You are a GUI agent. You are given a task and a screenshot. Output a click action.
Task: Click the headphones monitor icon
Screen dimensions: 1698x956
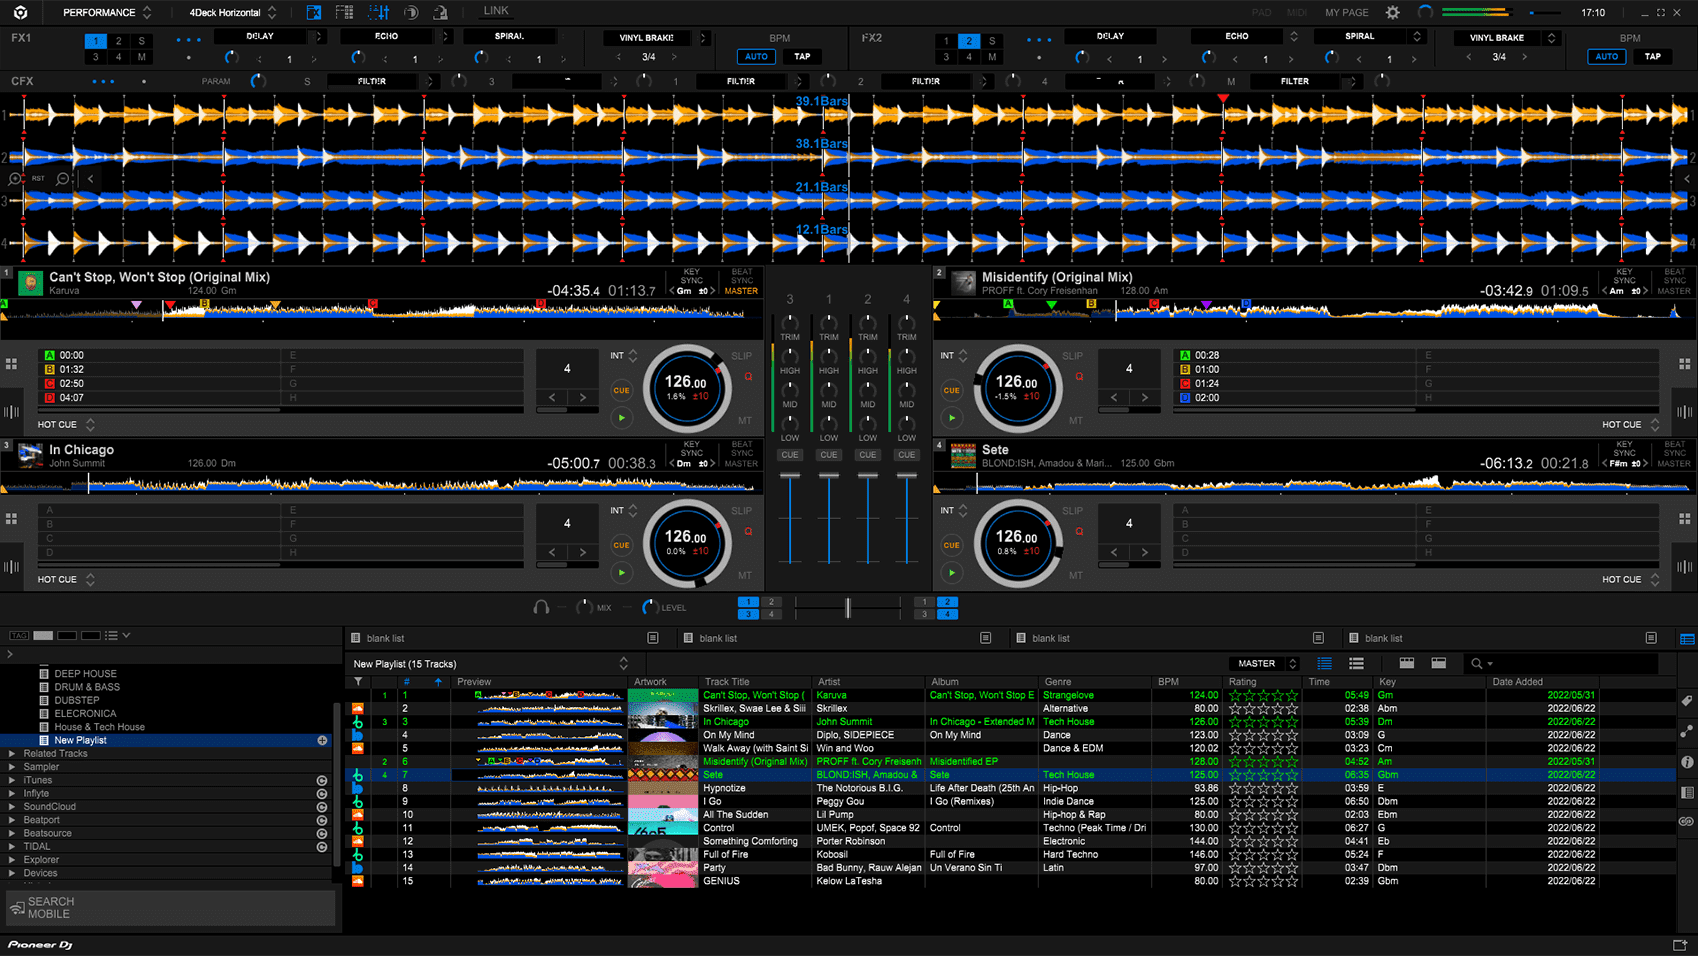541,607
